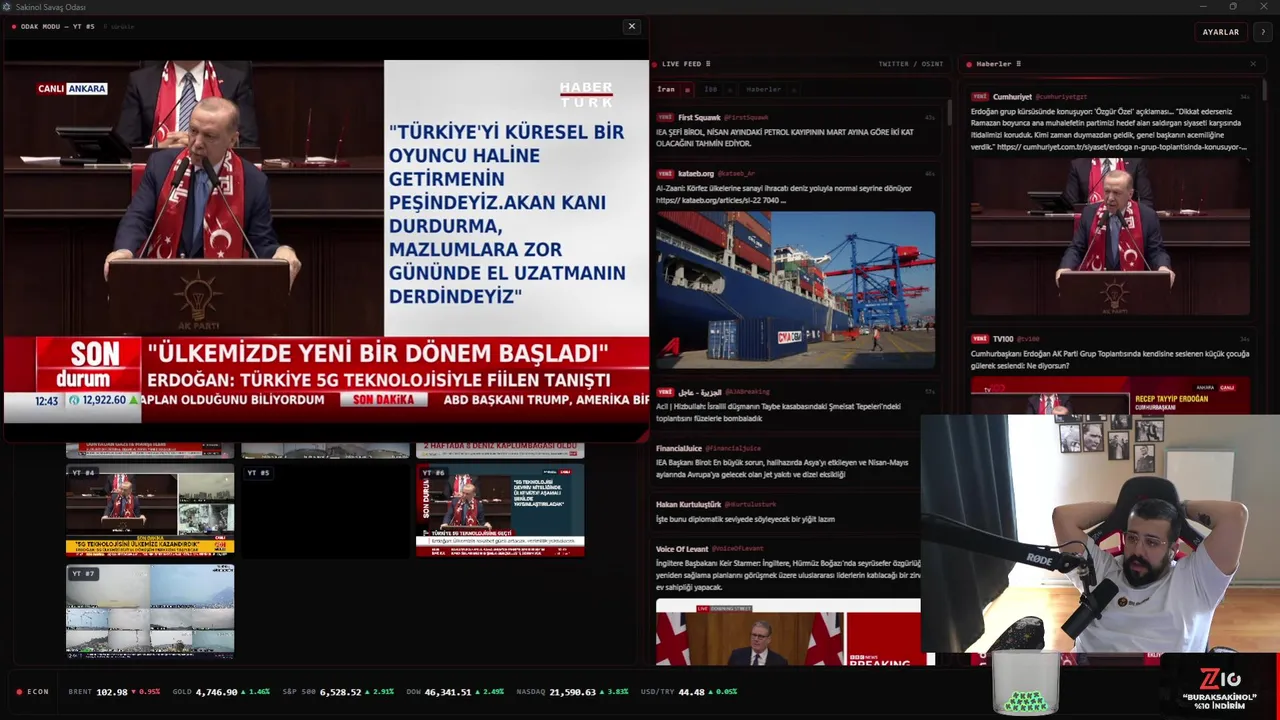Minimize the Sakinol Savaş Odası window
Image resolution: width=1280 pixels, height=720 pixels.
(x=1203, y=7)
